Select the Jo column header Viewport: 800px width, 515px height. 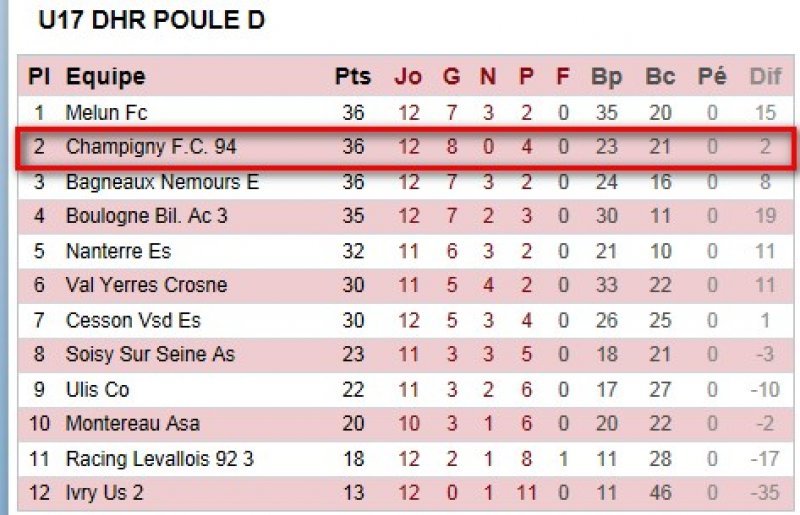click(408, 77)
